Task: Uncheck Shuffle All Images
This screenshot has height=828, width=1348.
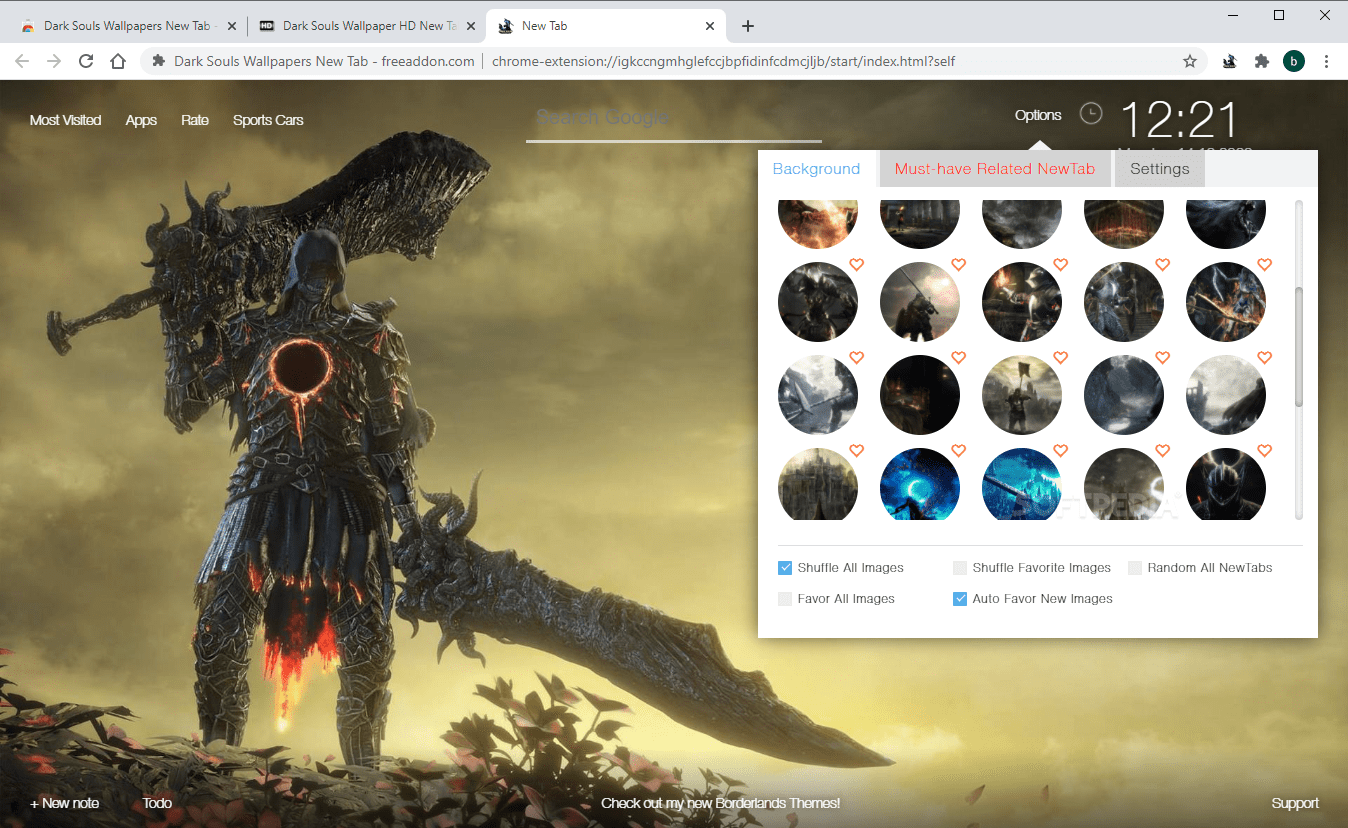Action: click(x=785, y=568)
